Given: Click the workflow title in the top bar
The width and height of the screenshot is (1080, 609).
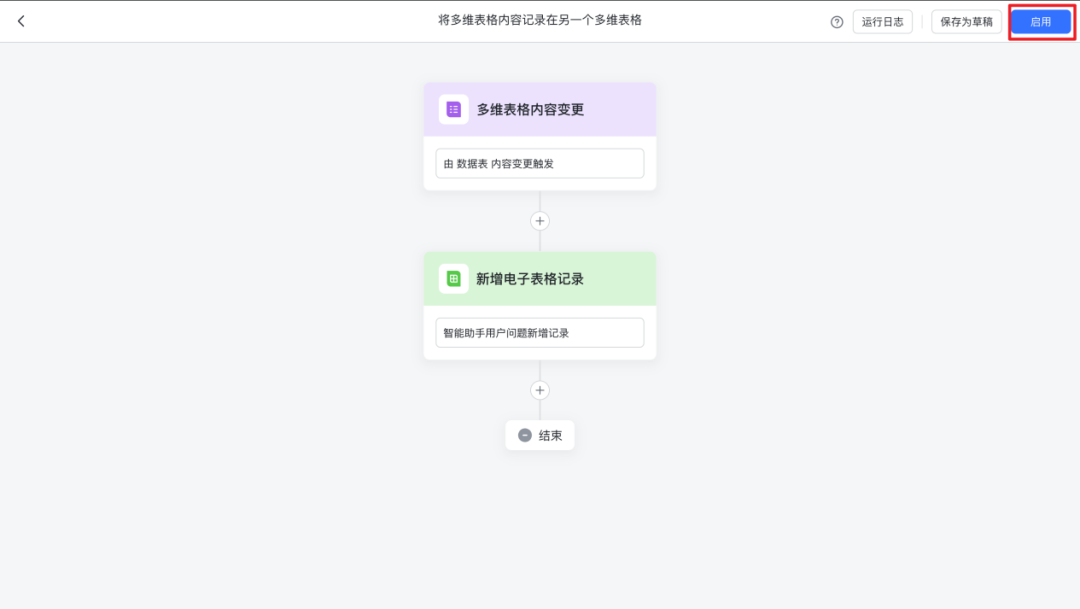Looking at the screenshot, I should [540, 20].
